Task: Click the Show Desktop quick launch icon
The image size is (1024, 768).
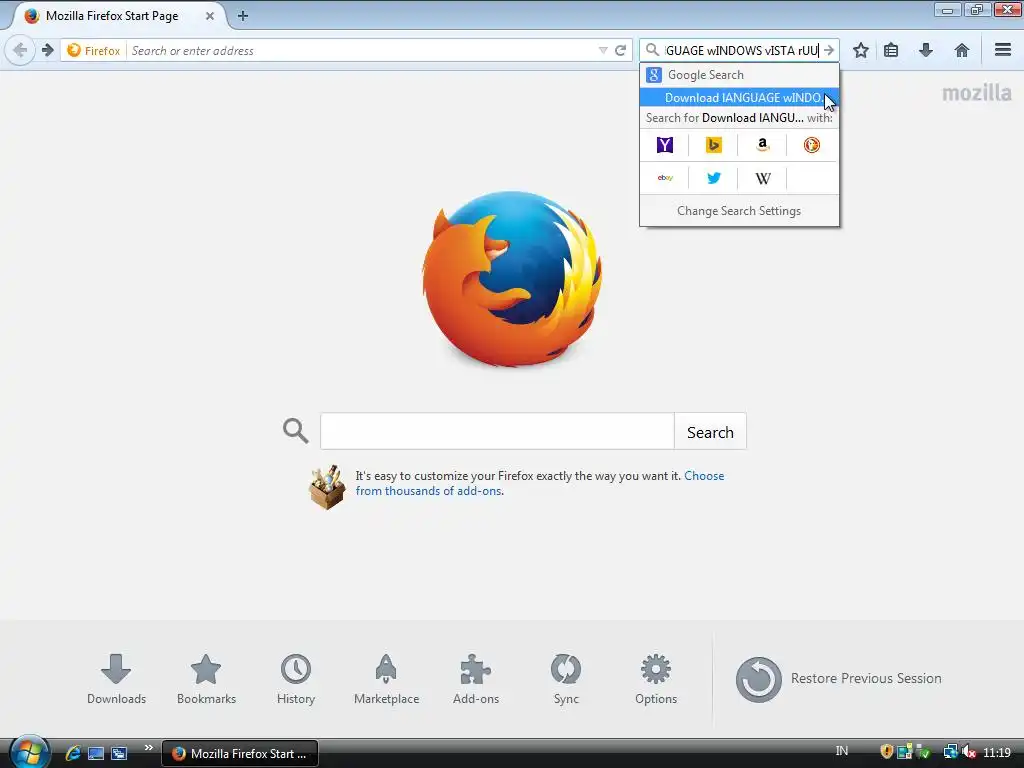Action: pyautogui.click(x=96, y=753)
